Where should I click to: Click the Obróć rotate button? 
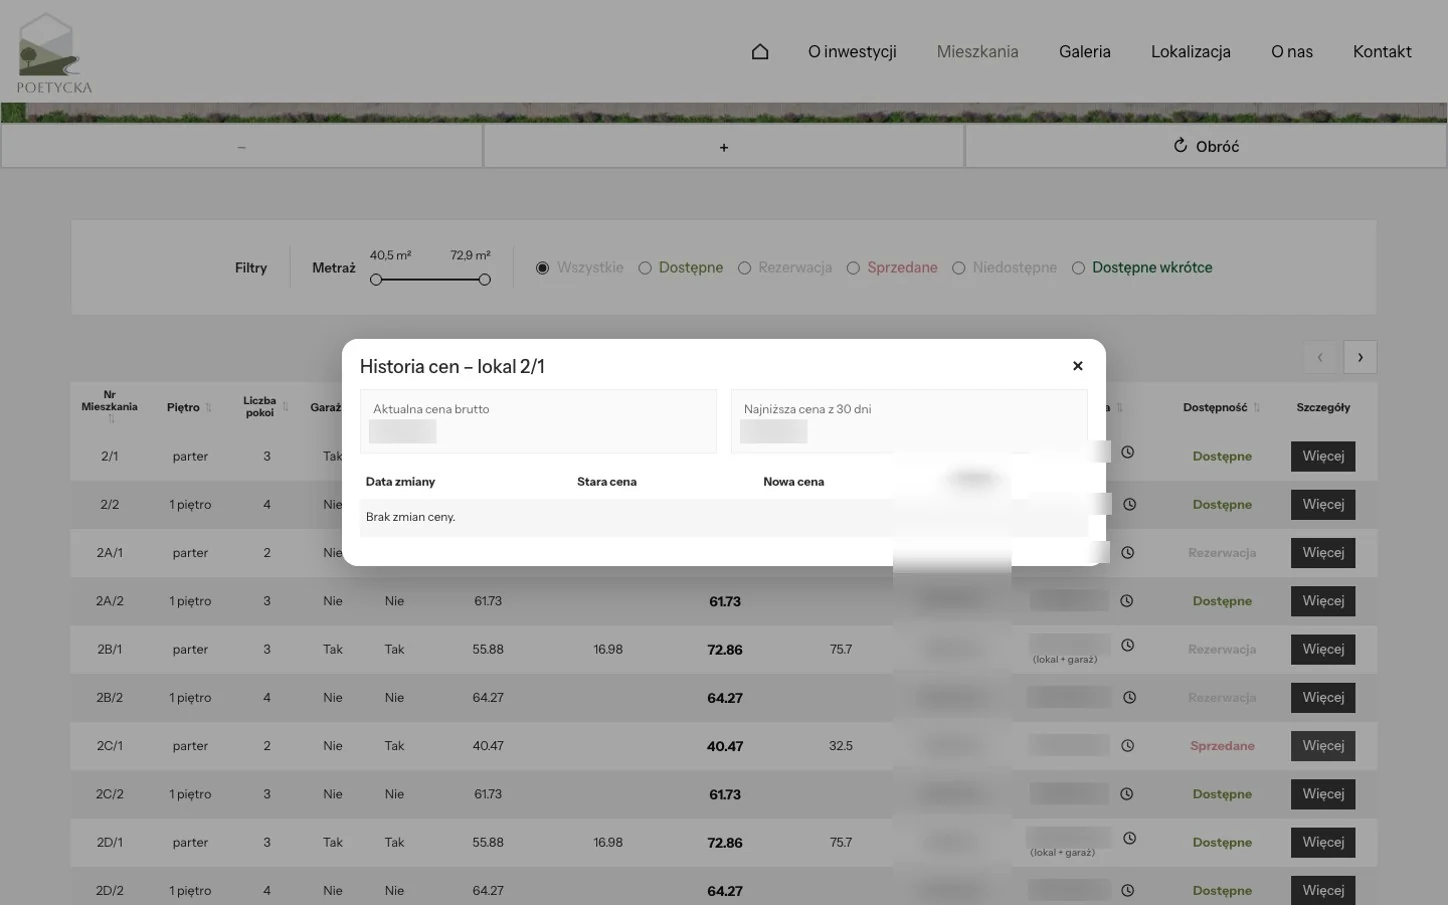pos(1206,146)
